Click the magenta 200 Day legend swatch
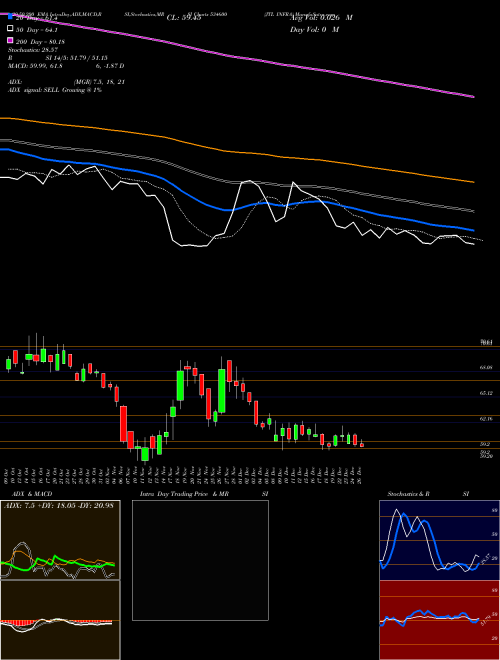This screenshot has height=660, width=500. click(10, 40)
